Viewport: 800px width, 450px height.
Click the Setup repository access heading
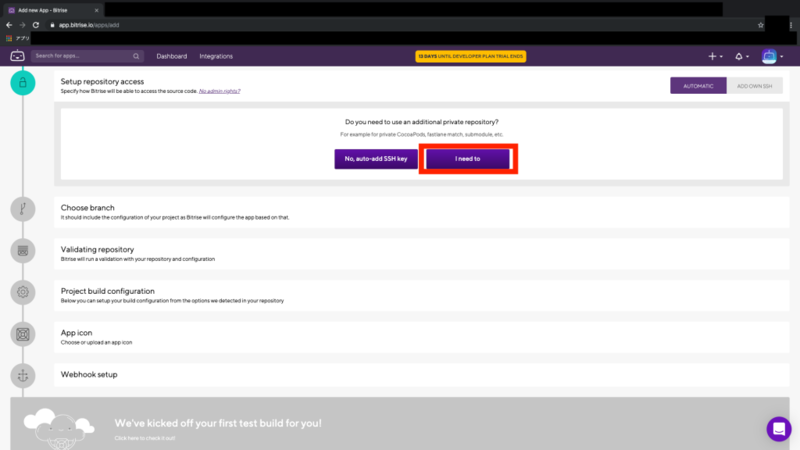(x=102, y=81)
